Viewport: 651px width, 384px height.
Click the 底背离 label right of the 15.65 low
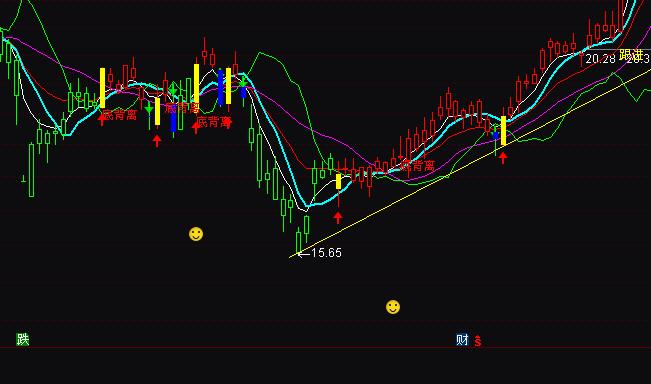point(418,166)
